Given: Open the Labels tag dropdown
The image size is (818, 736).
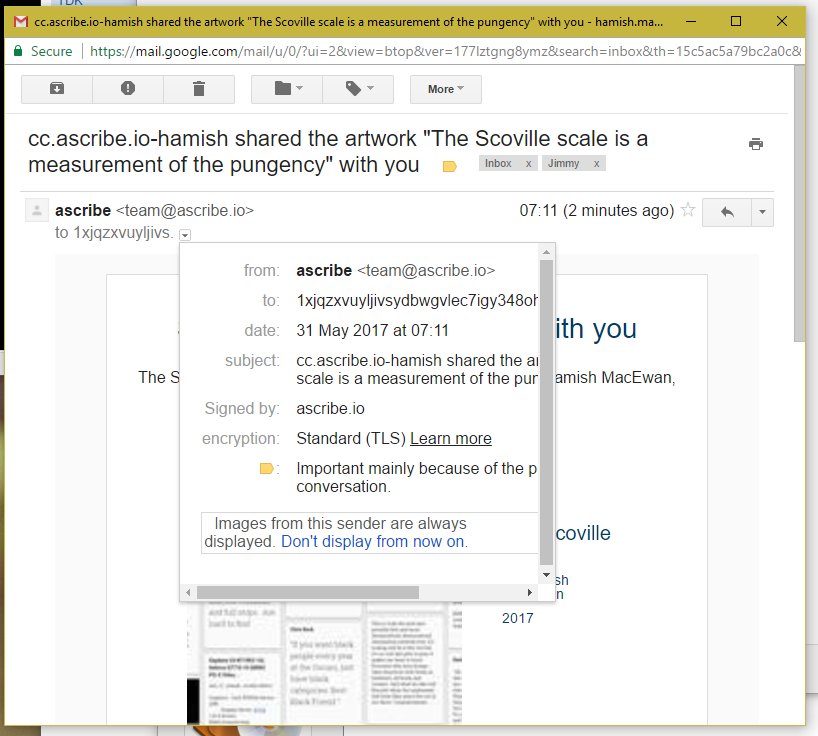Looking at the screenshot, I should point(358,89).
